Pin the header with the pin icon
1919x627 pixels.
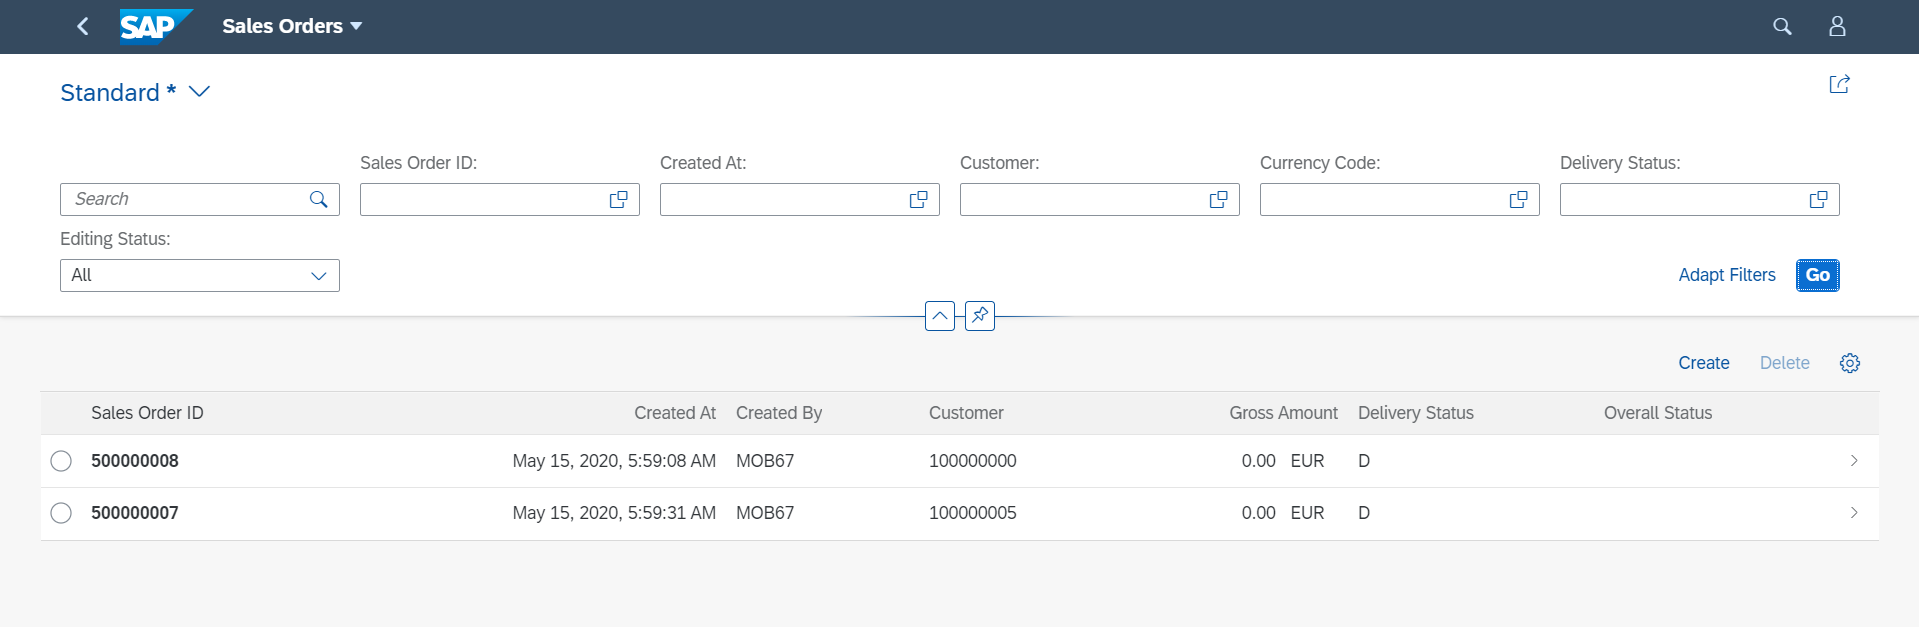[980, 316]
